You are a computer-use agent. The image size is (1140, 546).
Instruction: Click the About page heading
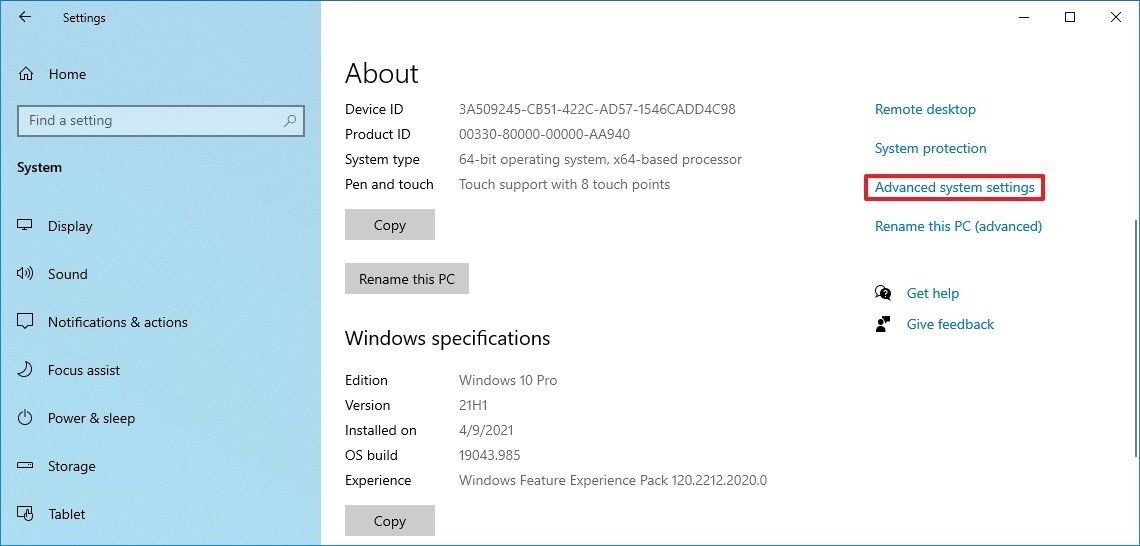tap(382, 73)
